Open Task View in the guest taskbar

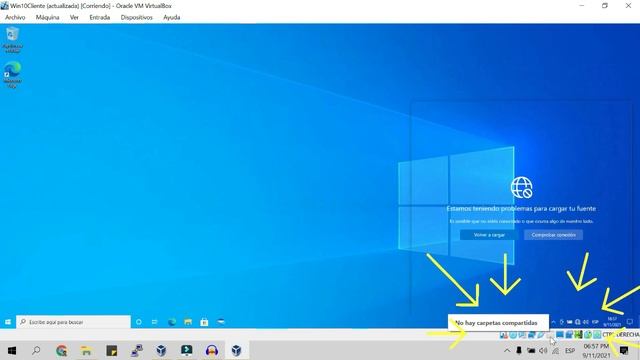[155, 322]
